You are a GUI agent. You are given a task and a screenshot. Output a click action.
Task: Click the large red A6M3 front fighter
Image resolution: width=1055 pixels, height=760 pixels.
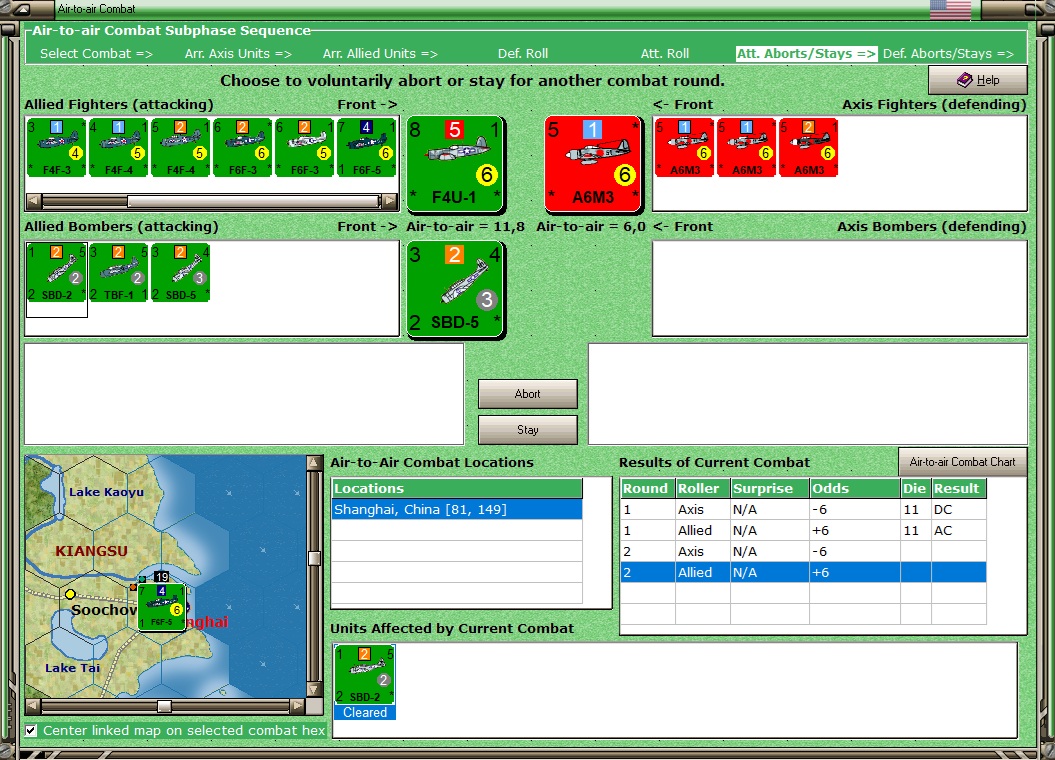pyautogui.click(x=593, y=163)
